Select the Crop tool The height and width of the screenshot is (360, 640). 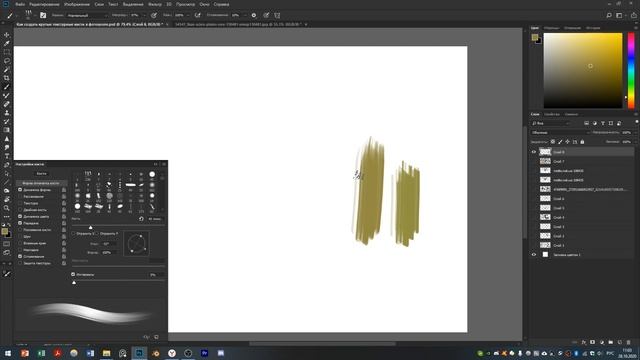[7, 78]
